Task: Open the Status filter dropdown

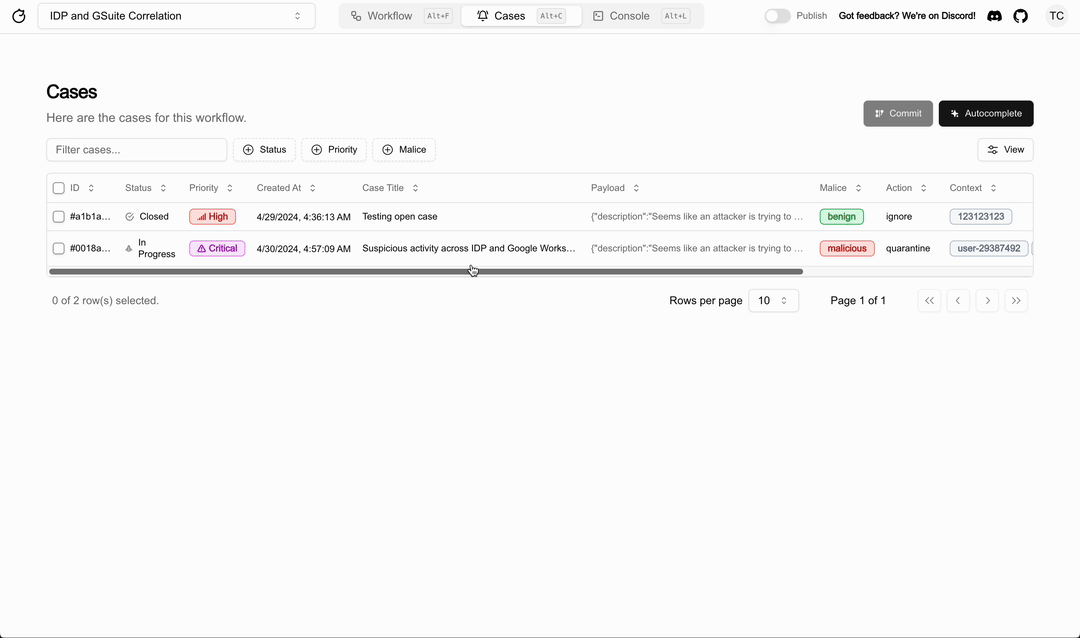Action: click(x=264, y=150)
